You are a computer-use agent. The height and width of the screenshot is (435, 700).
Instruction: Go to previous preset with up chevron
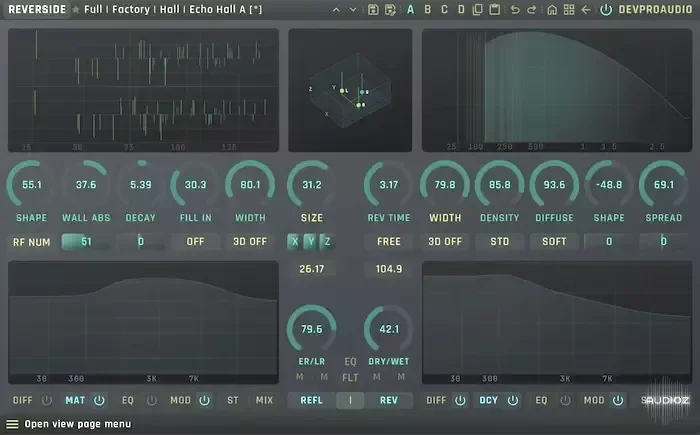pyautogui.click(x=336, y=10)
